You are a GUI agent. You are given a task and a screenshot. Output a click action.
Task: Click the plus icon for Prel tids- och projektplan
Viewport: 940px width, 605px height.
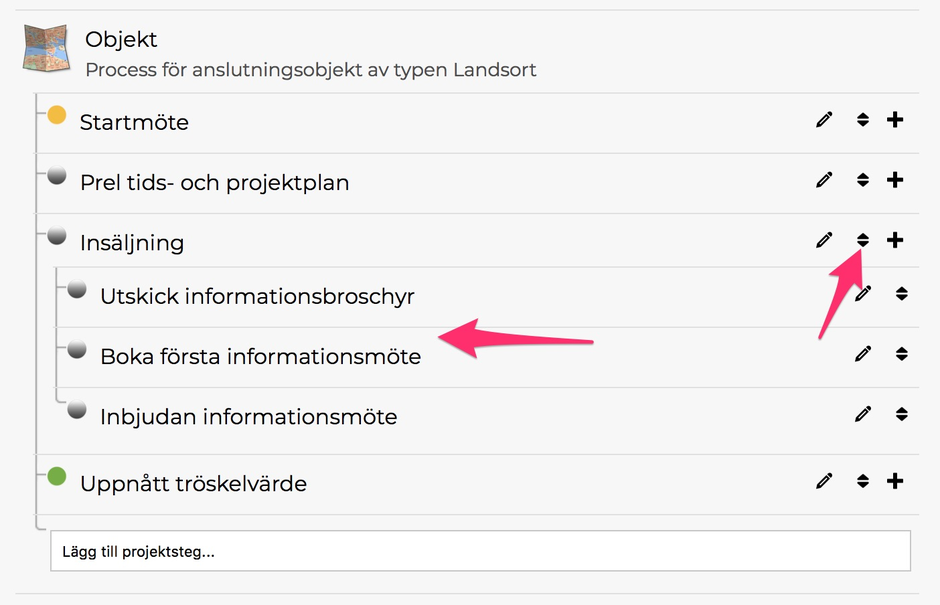[895, 181]
